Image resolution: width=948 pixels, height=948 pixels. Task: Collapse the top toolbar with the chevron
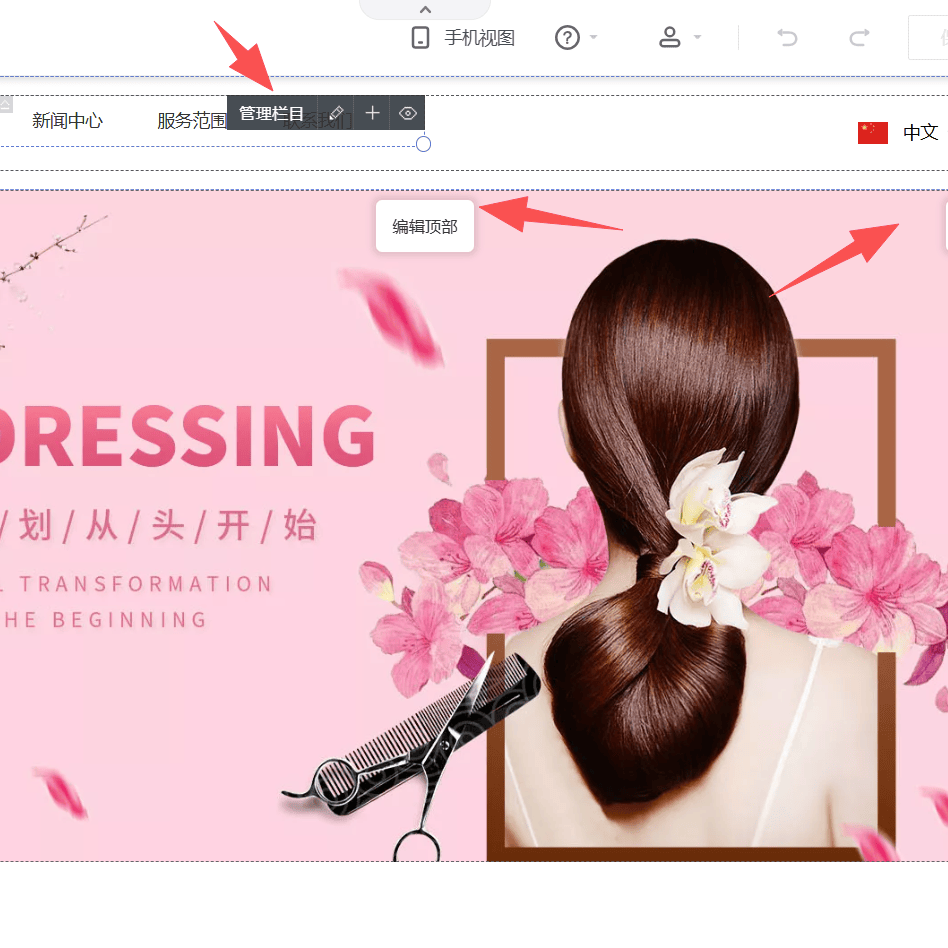pos(425,9)
